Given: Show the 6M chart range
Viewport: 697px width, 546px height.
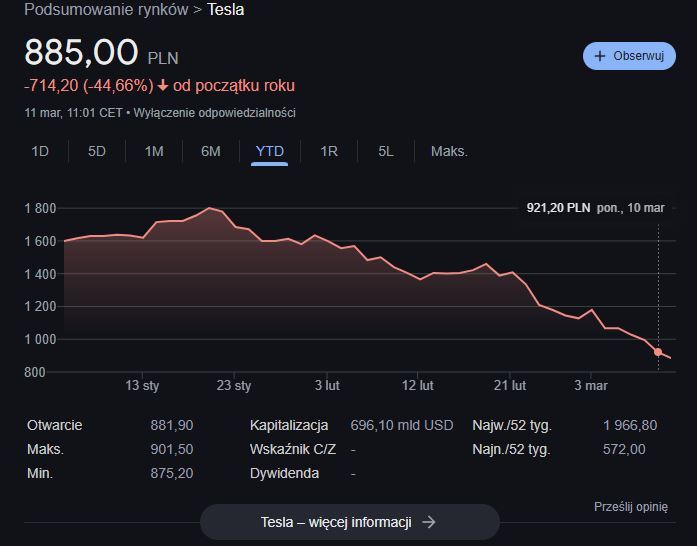Looking at the screenshot, I should 211,151.
